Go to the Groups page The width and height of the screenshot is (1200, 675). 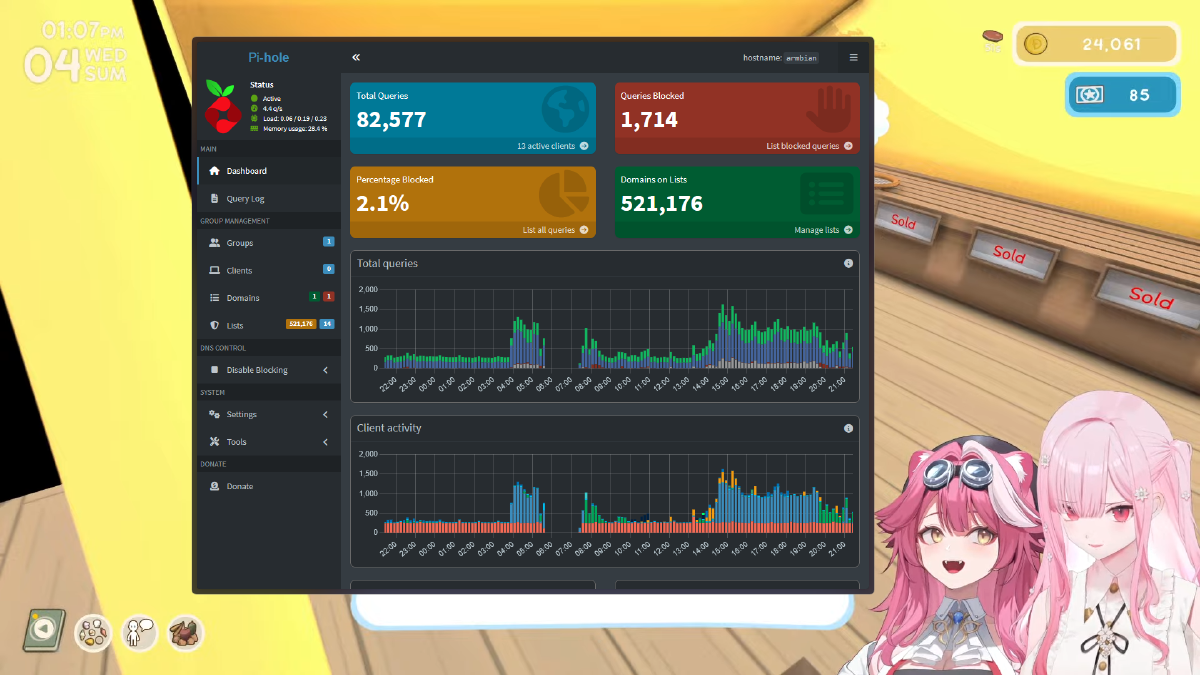coord(239,243)
